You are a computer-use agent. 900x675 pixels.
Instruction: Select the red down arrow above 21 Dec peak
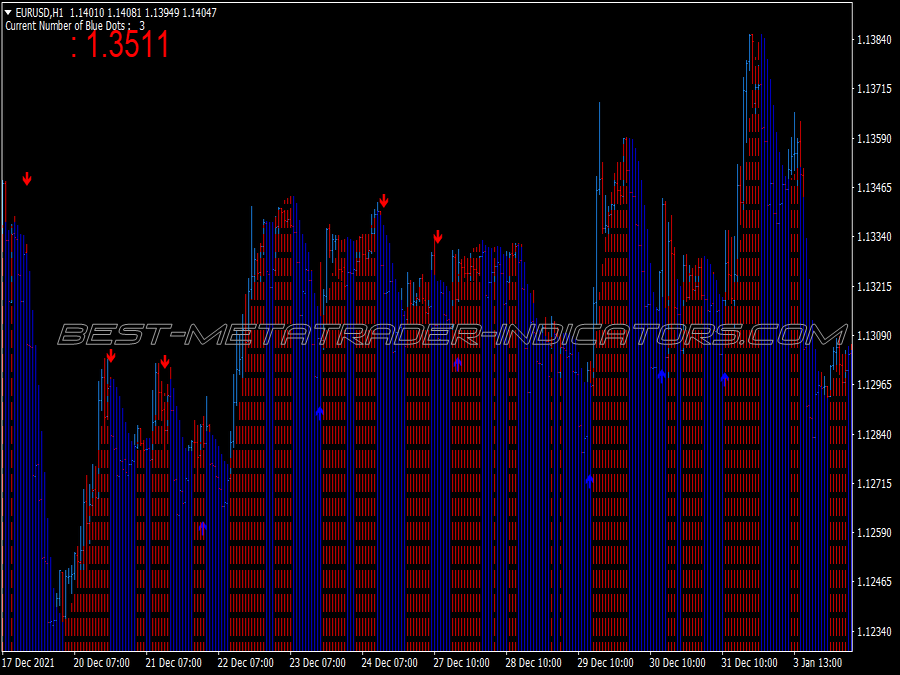[x=165, y=362]
